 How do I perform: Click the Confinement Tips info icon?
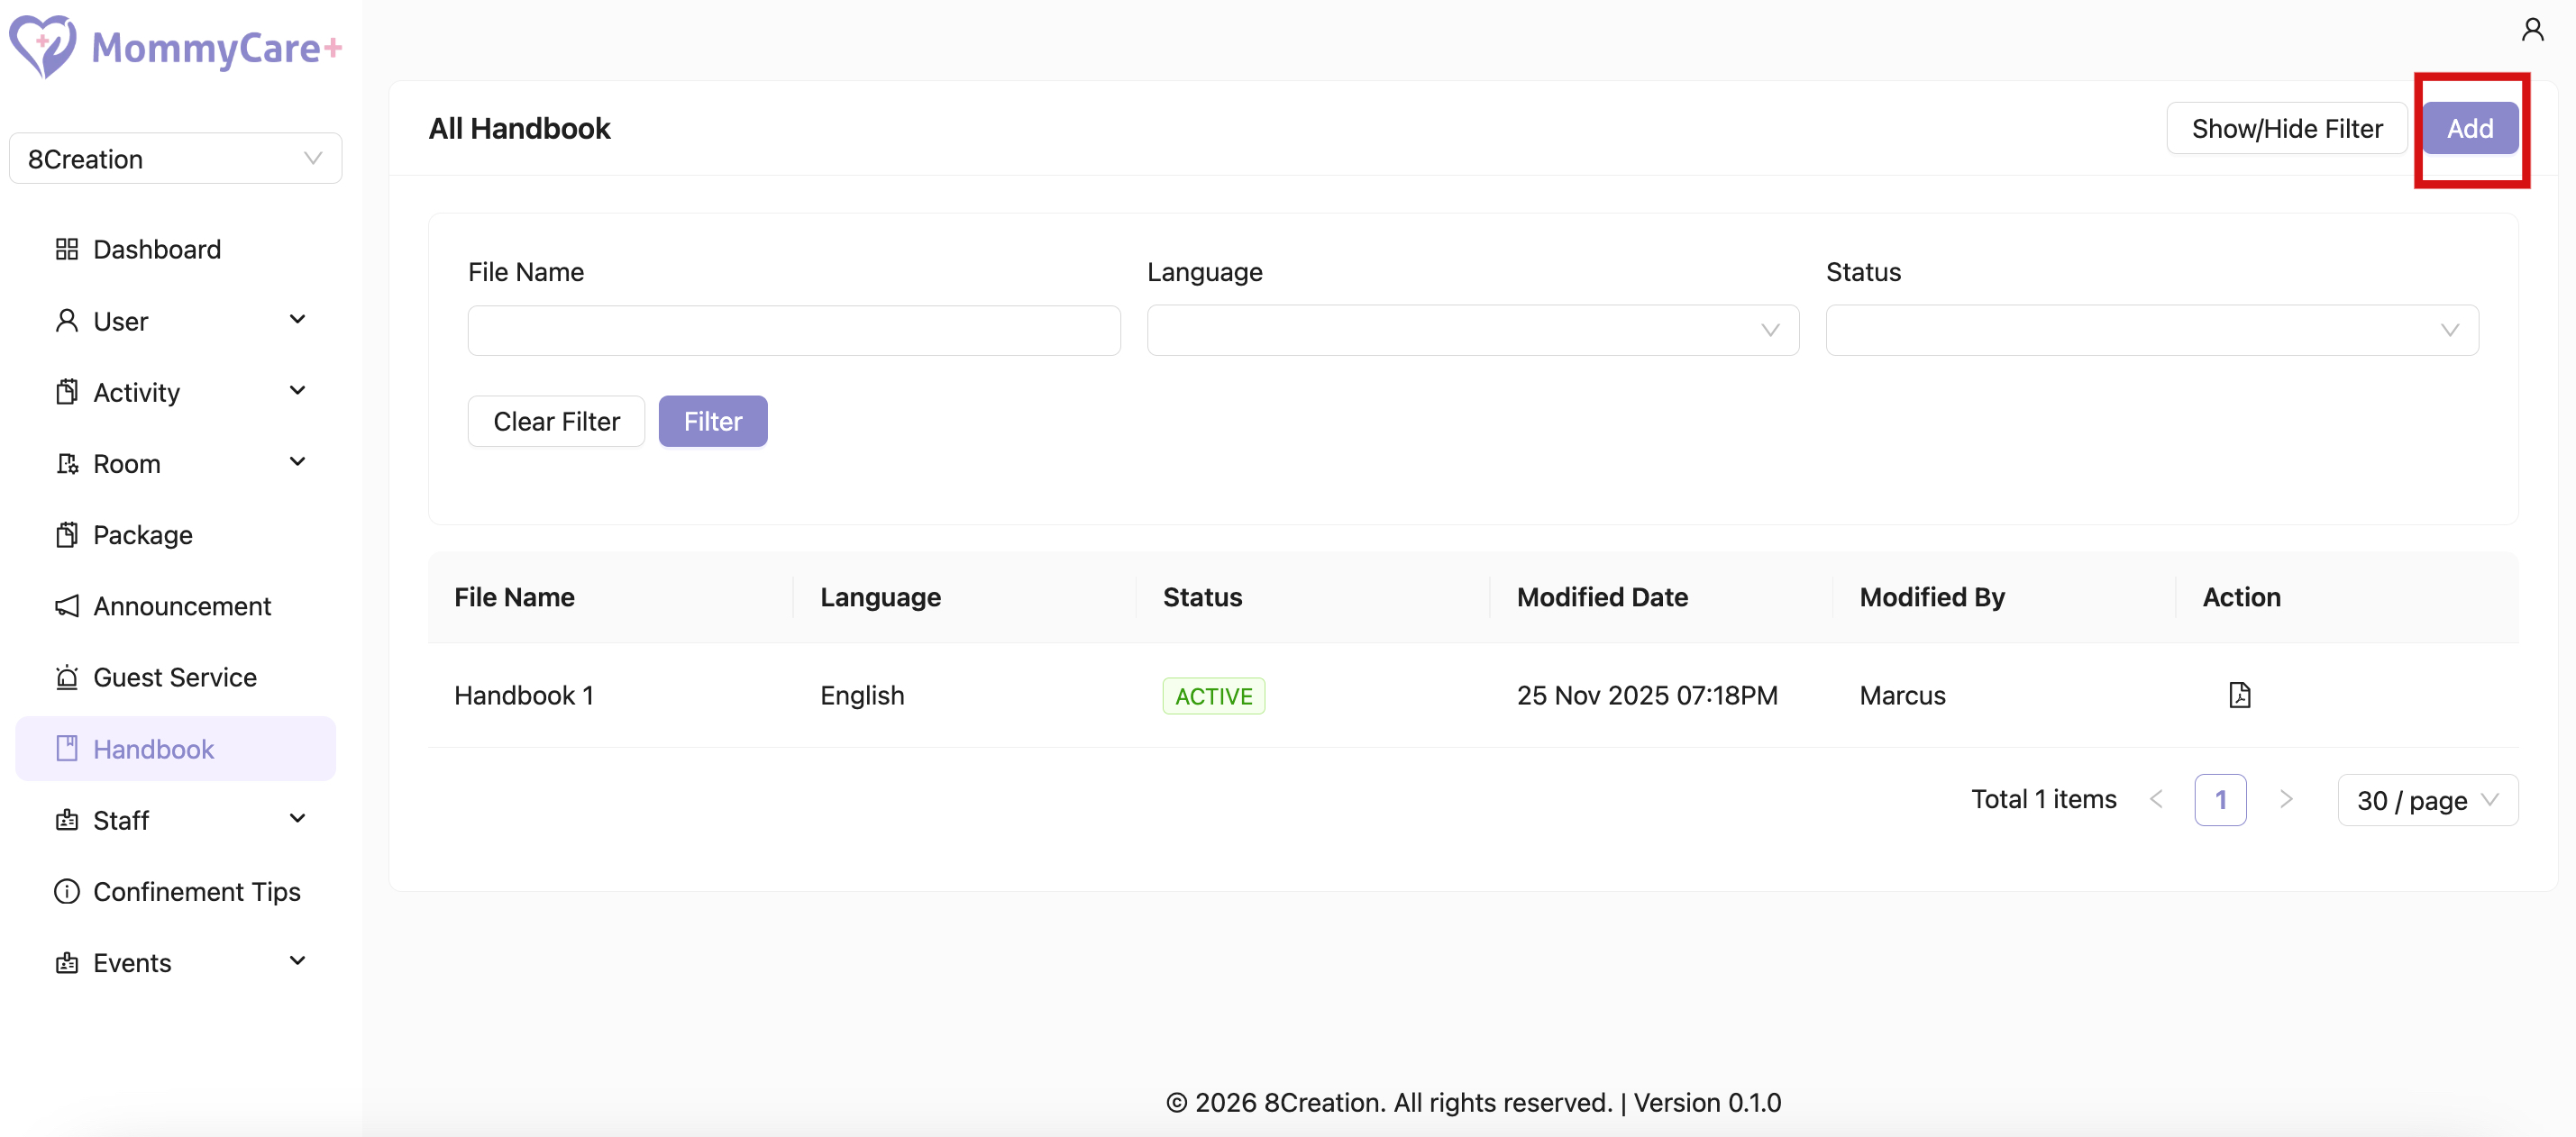coord(67,891)
